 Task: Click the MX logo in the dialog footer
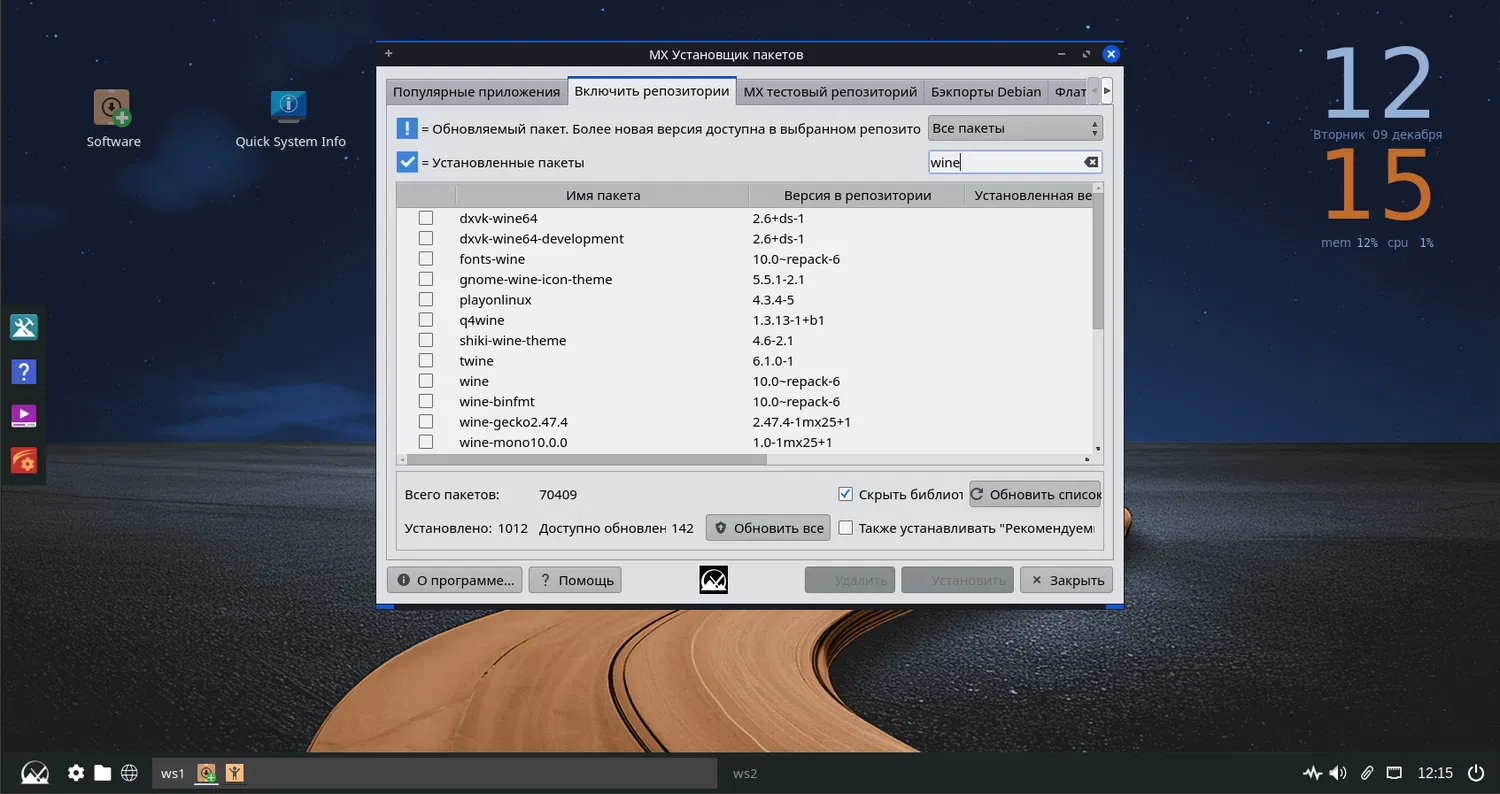pos(713,580)
